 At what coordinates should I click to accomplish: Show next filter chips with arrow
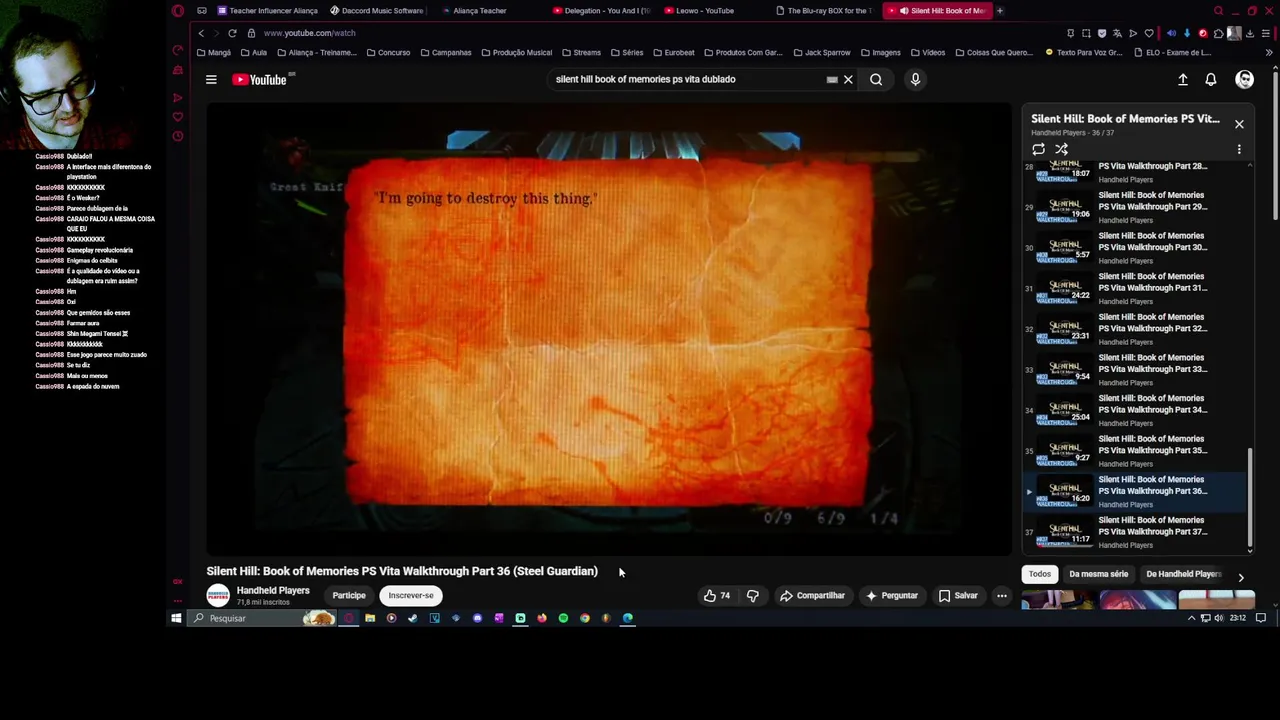point(1241,577)
